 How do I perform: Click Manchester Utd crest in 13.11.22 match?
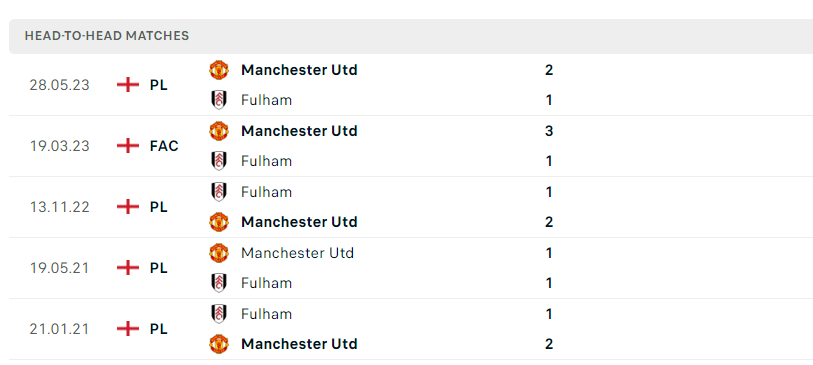tap(219, 222)
